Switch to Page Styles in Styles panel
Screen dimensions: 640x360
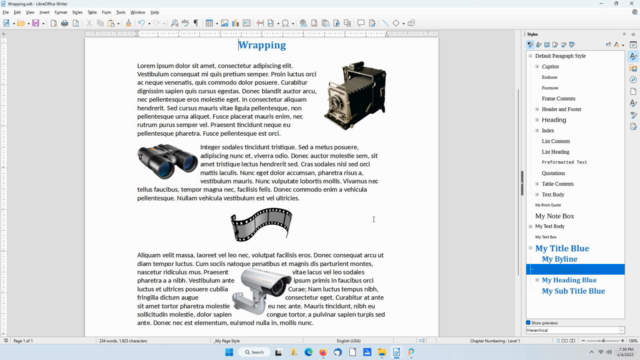pyautogui.click(x=555, y=44)
